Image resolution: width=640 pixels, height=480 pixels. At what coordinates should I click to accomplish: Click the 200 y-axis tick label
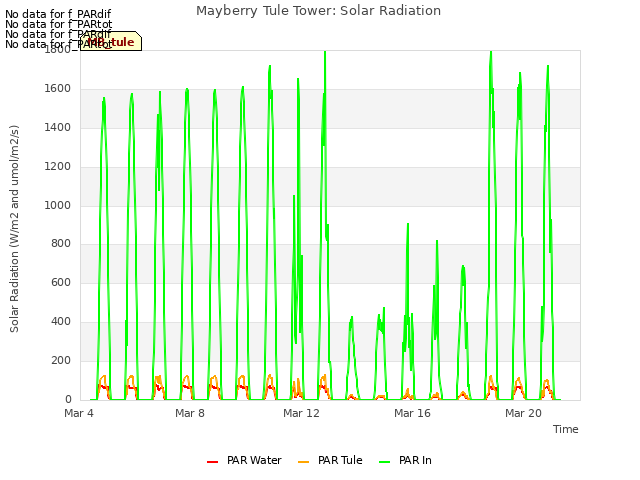[61, 360]
